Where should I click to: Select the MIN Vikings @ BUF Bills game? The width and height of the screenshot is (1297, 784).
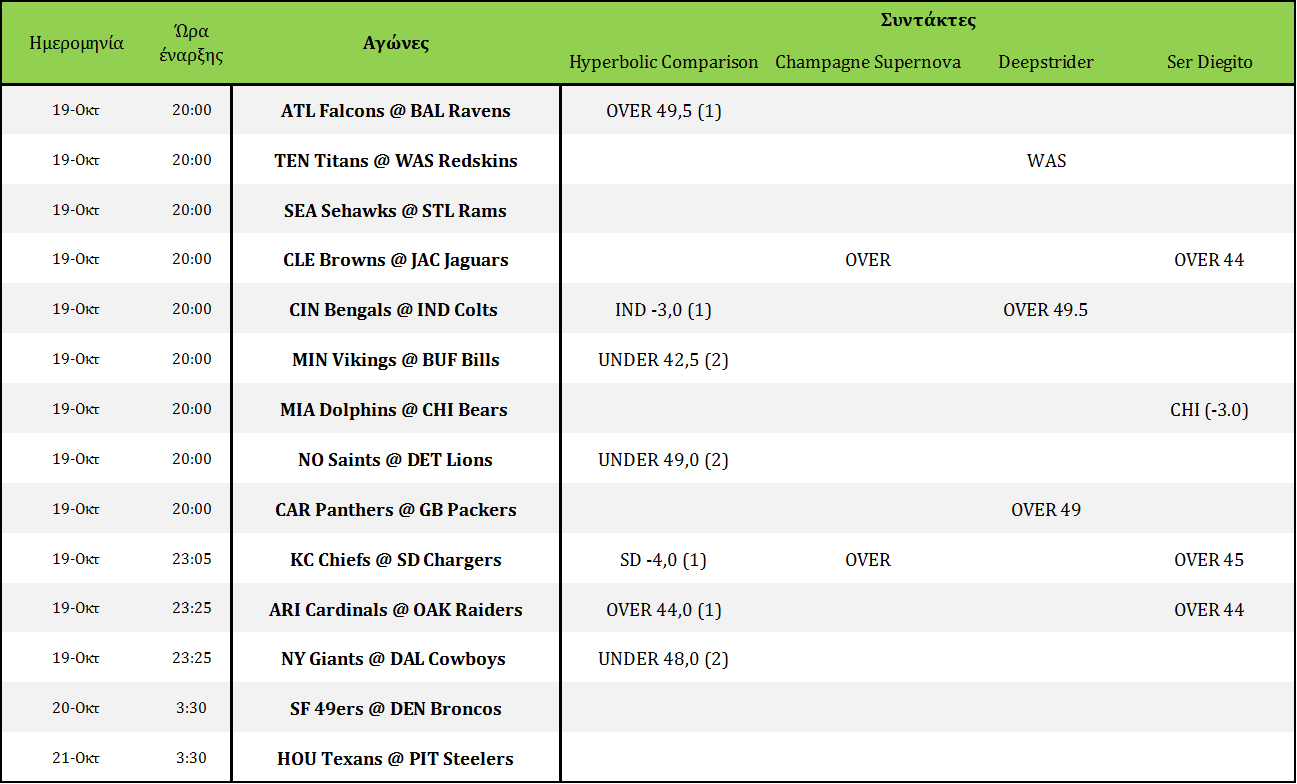click(396, 360)
